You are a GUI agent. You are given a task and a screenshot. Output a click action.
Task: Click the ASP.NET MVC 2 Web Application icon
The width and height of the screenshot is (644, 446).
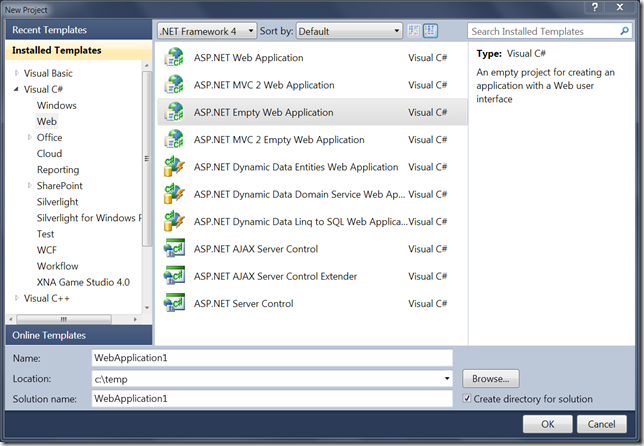tap(174, 85)
